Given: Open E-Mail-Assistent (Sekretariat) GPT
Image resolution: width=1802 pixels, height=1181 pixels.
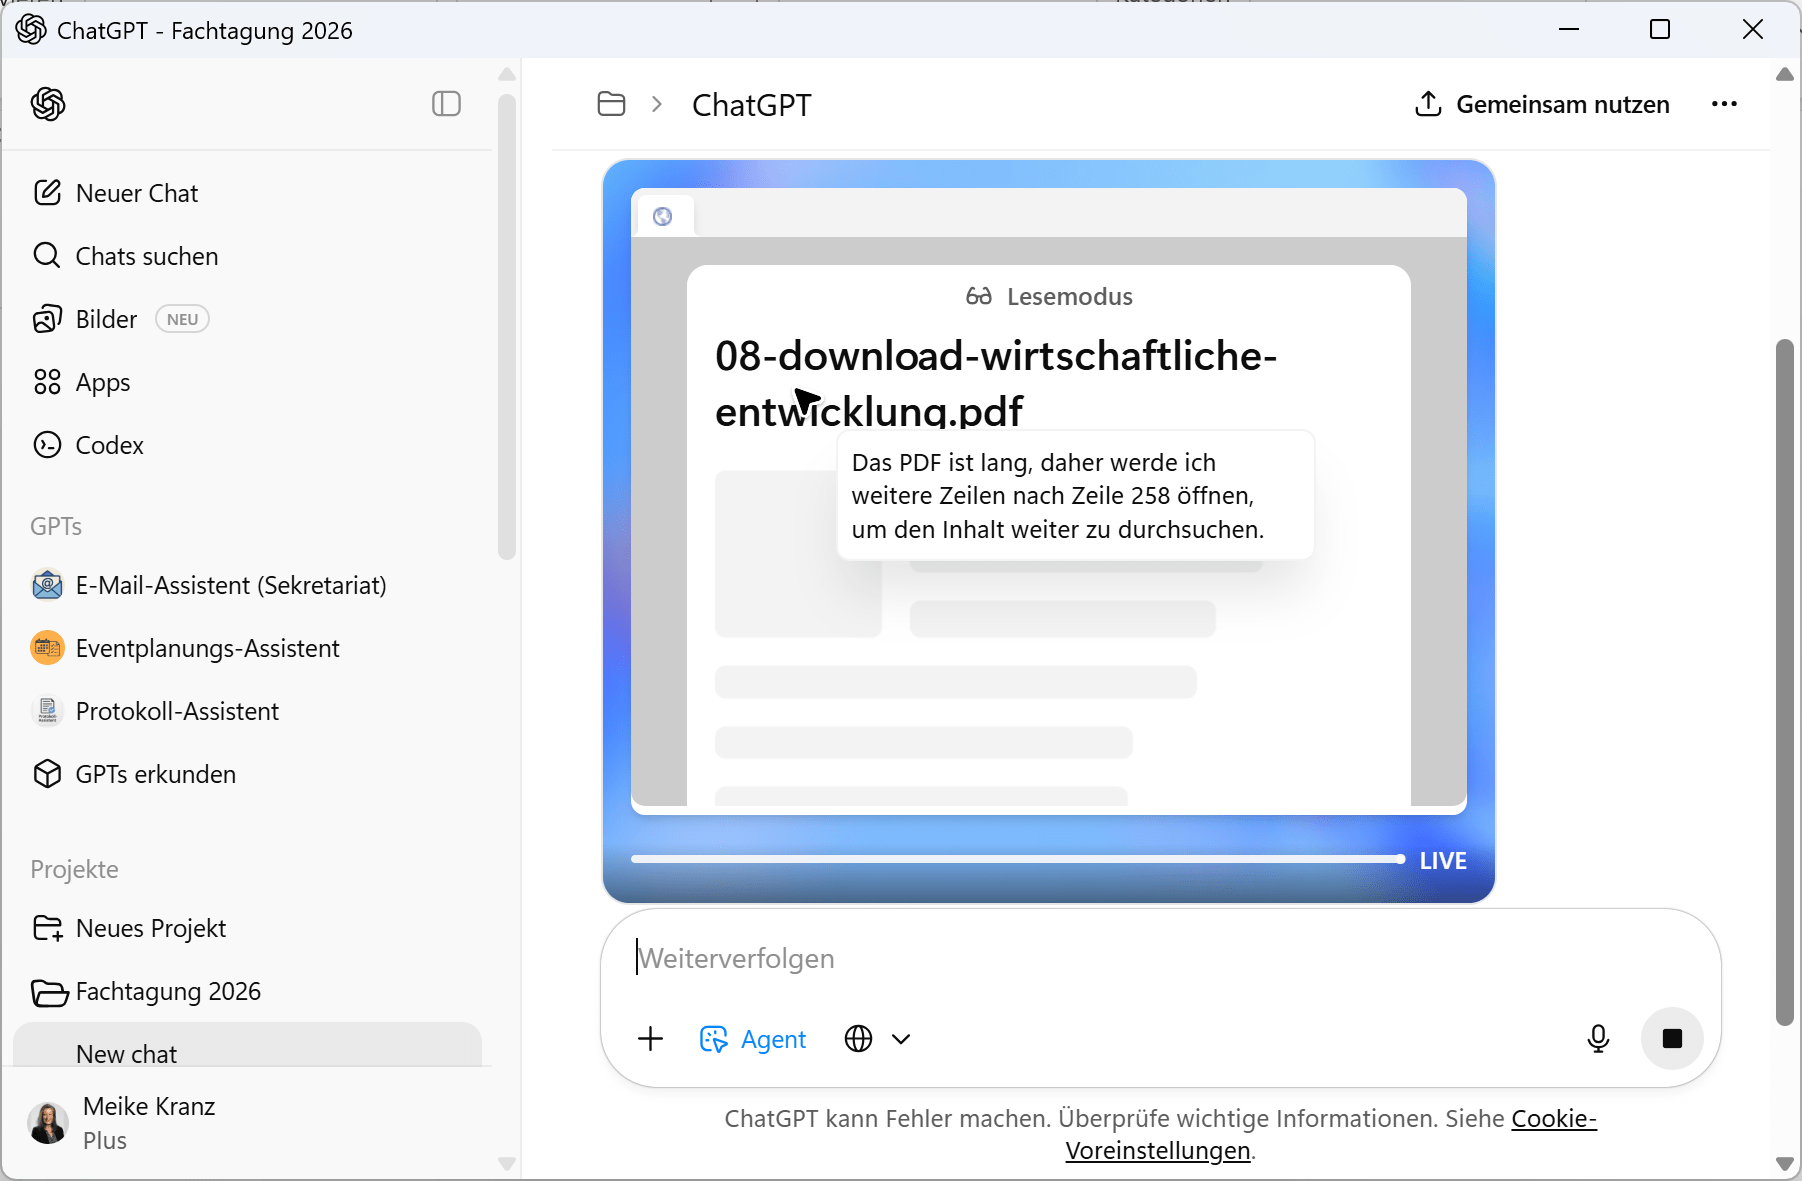Looking at the screenshot, I should point(230,585).
